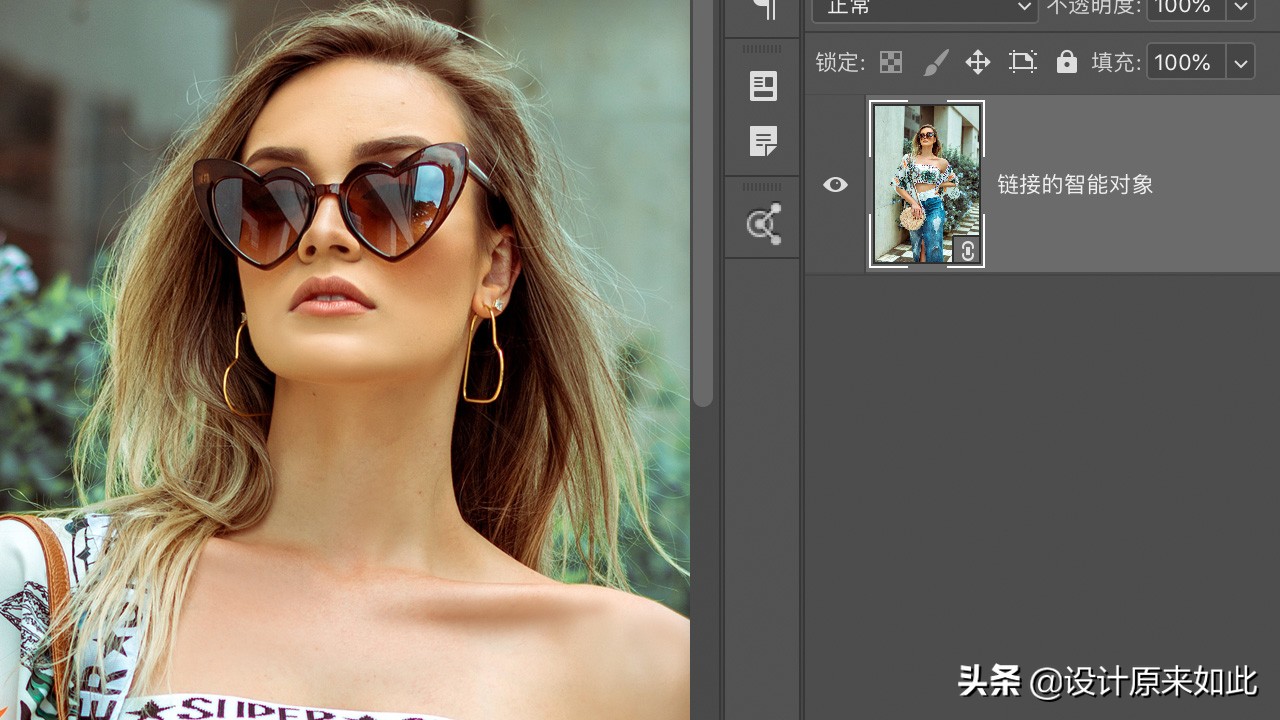Select the 链接的智能对象 layer name

(x=1075, y=185)
